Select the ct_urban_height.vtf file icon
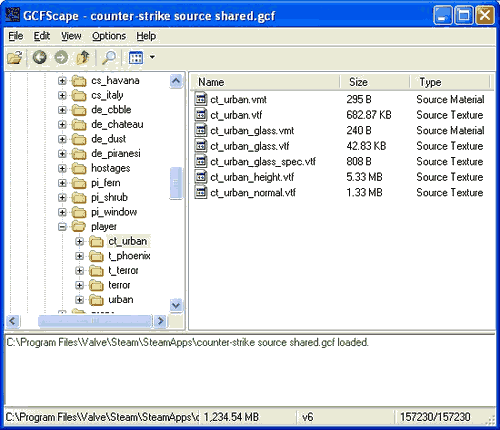This screenshot has height=430, width=500. 201,177
